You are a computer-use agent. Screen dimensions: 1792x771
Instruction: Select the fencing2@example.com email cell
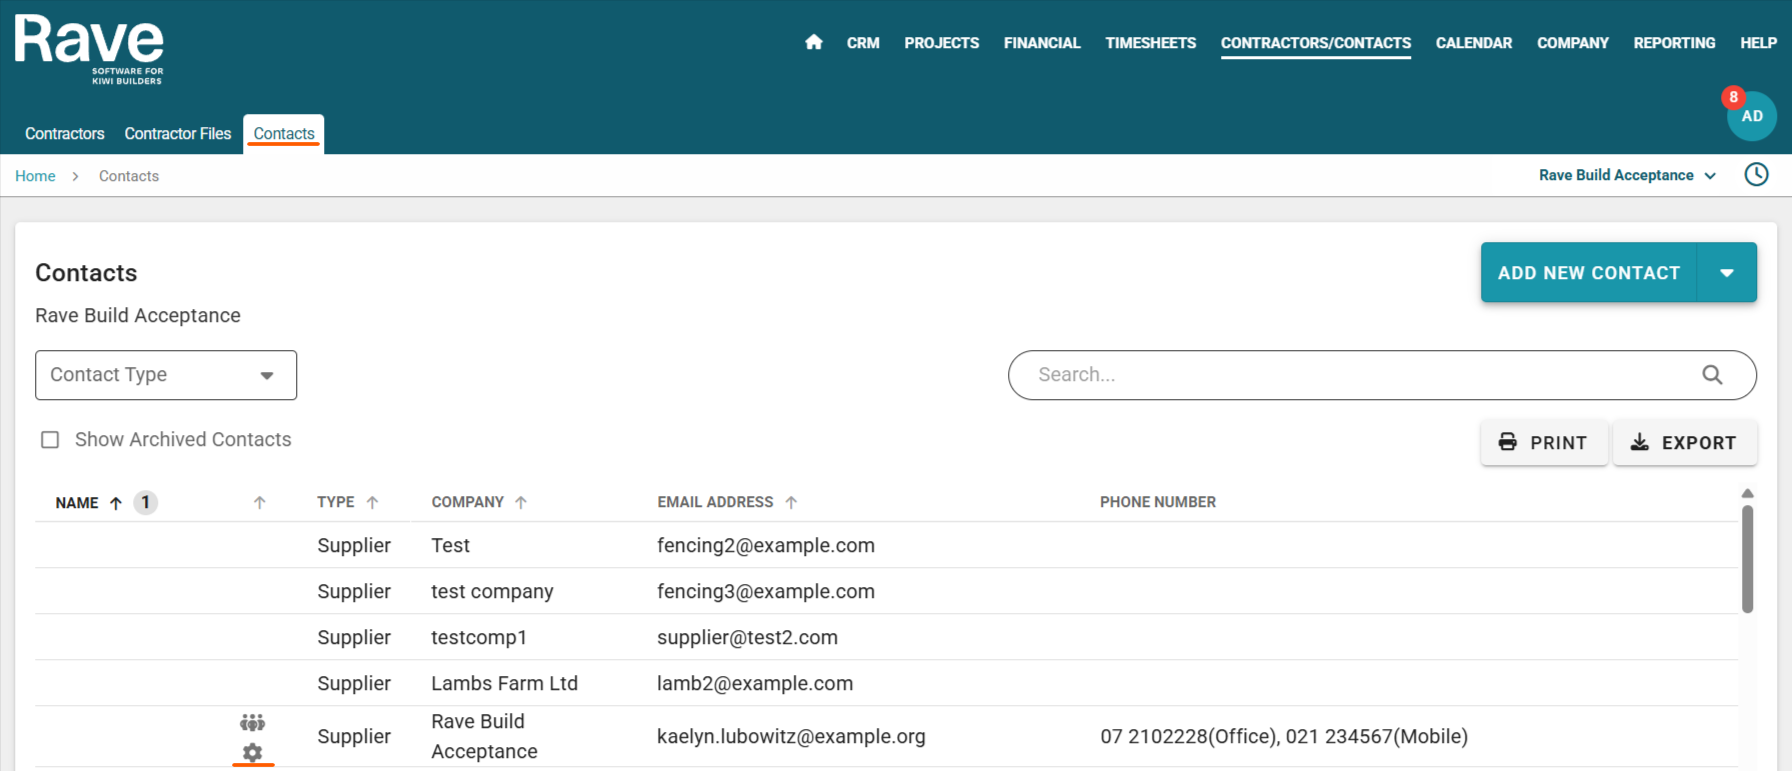pyautogui.click(x=766, y=546)
